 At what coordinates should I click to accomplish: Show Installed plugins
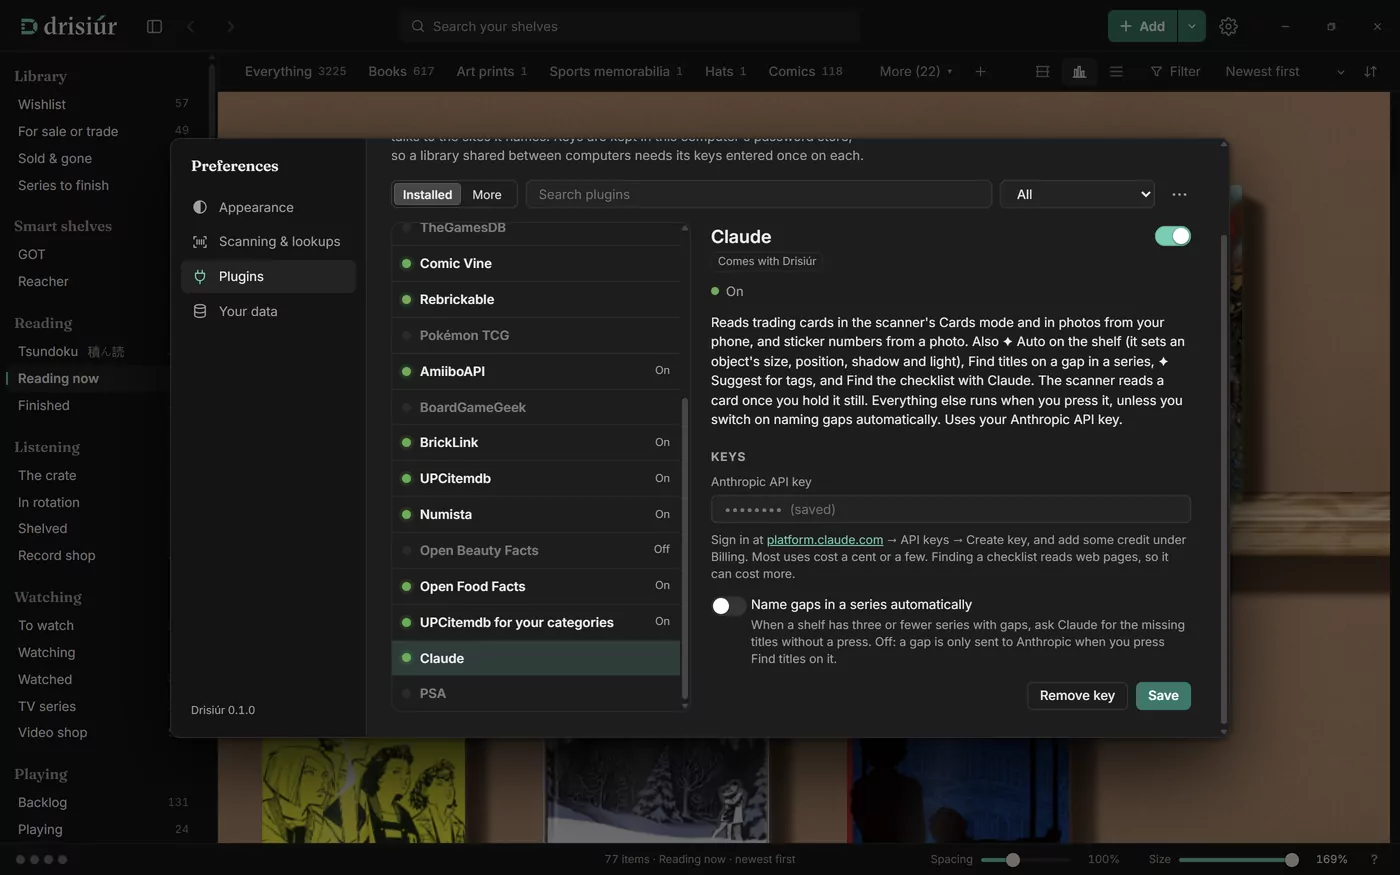pyautogui.click(x=427, y=194)
